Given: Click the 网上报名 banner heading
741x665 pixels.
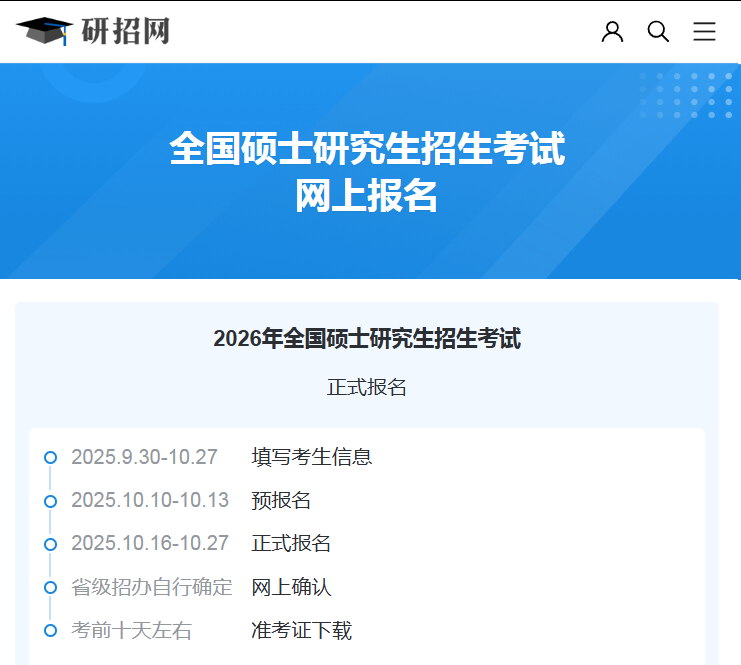Looking at the screenshot, I should (x=367, y=196).
